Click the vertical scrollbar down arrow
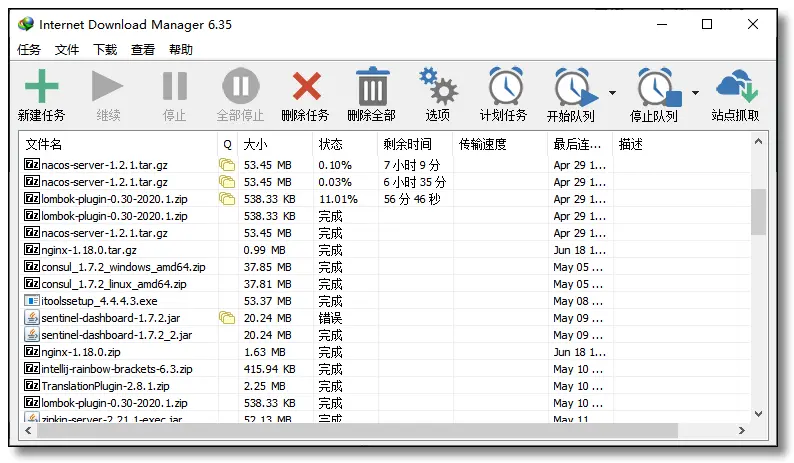 tap(758, 414)
